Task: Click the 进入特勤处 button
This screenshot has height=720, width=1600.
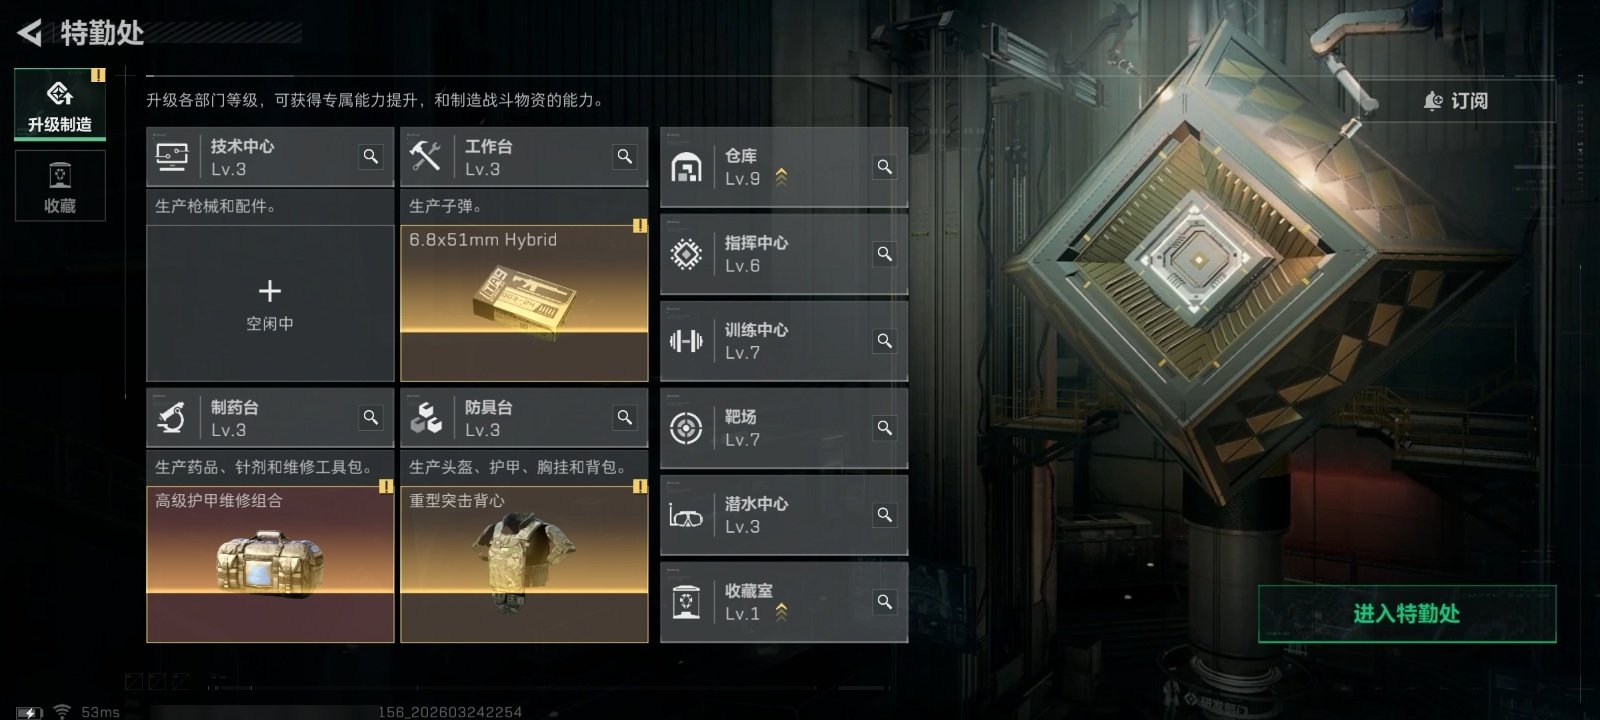Action: 1407,613
